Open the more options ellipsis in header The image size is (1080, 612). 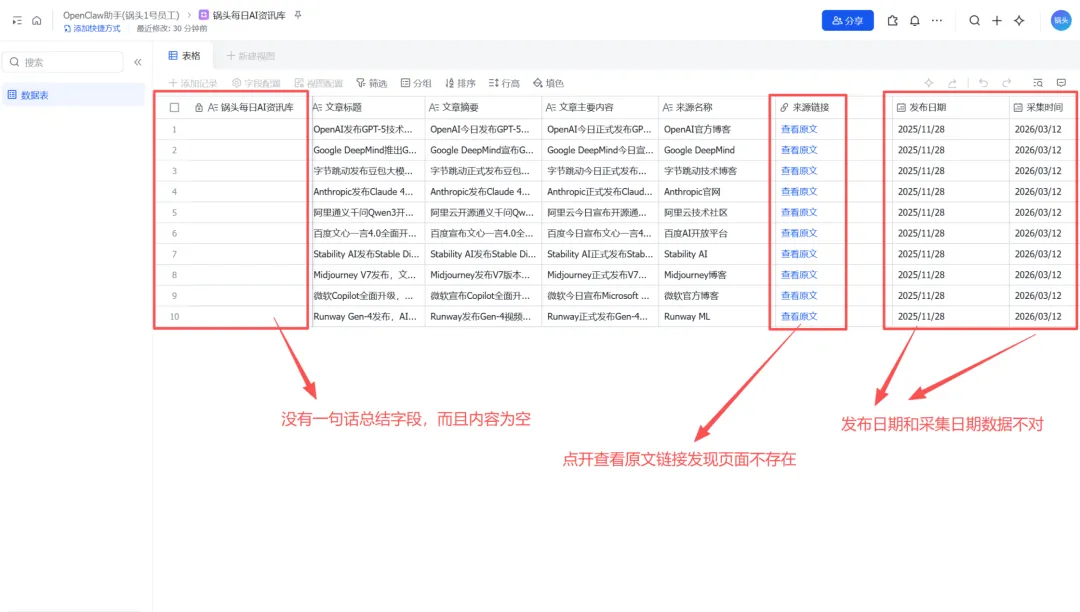click(937, 21)
